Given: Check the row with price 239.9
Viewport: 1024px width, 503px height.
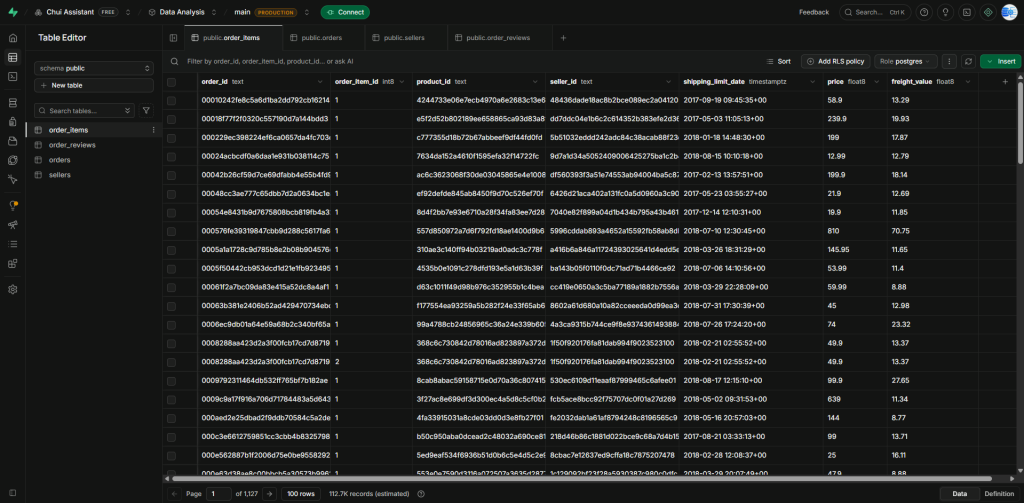Looking at the screenshot, I should tap(171, 120).
